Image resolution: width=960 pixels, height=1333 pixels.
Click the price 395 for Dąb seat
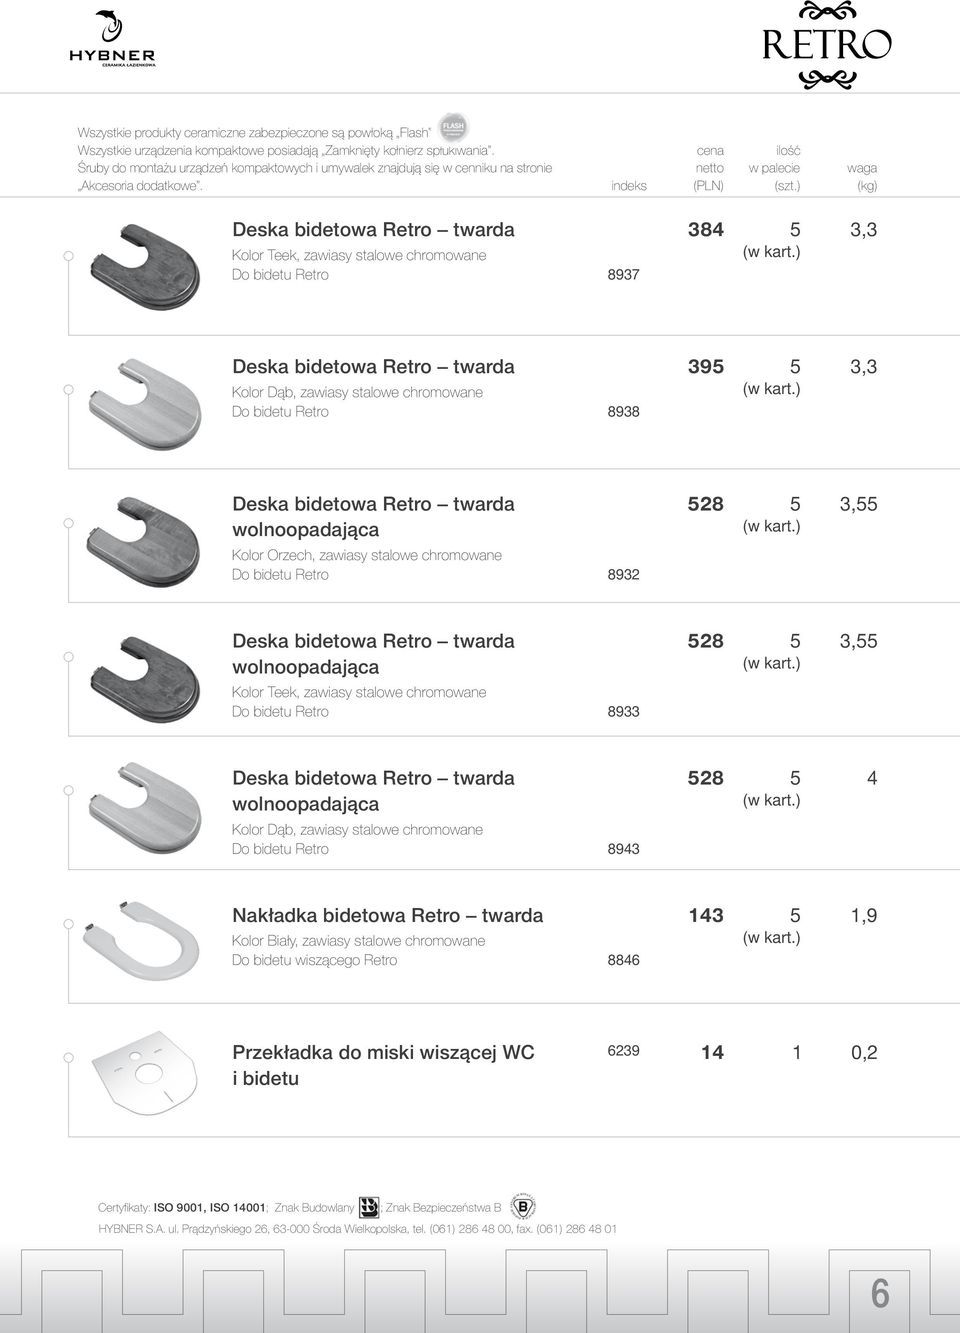point(705,367)
